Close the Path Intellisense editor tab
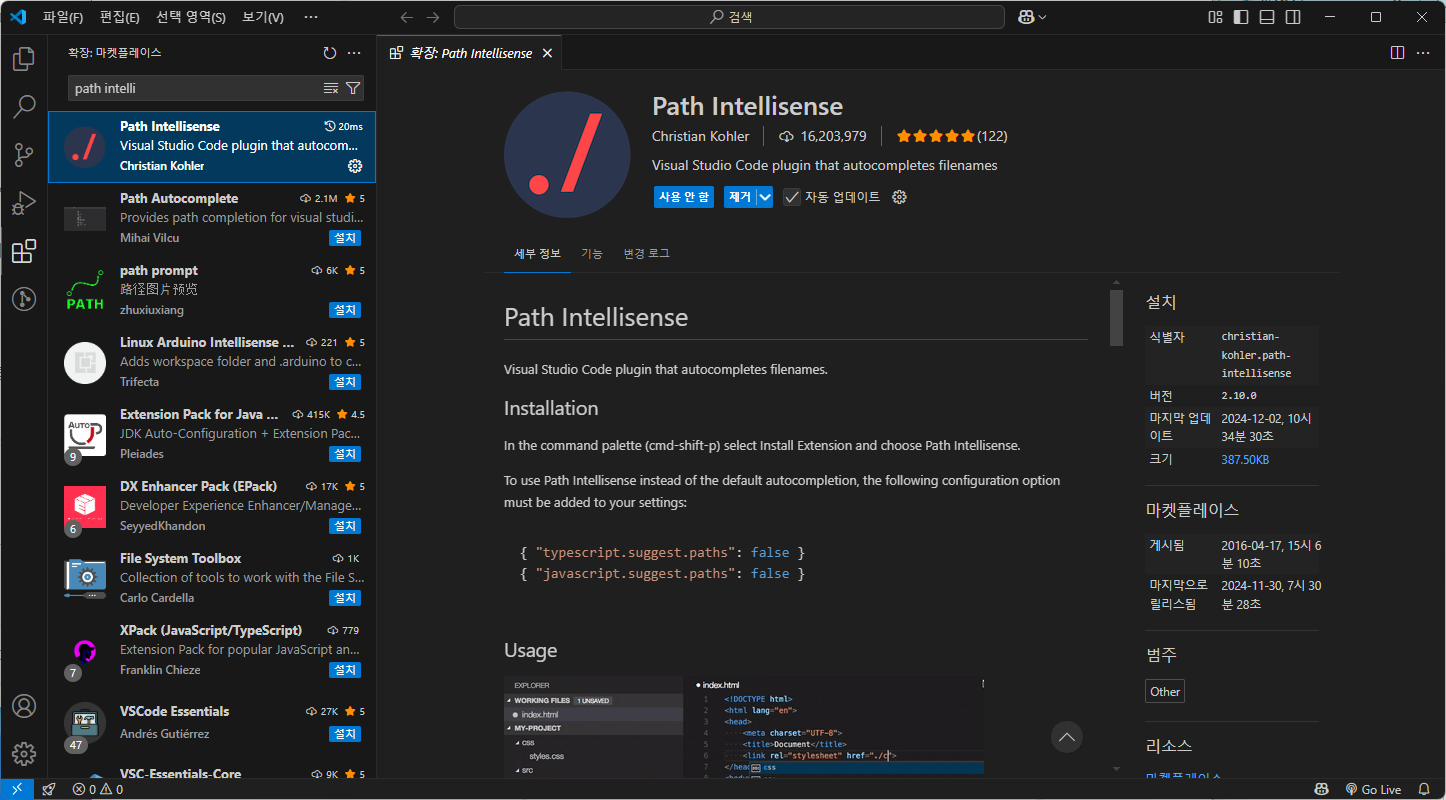This screenshot has width=1446, height=800. 547,53
